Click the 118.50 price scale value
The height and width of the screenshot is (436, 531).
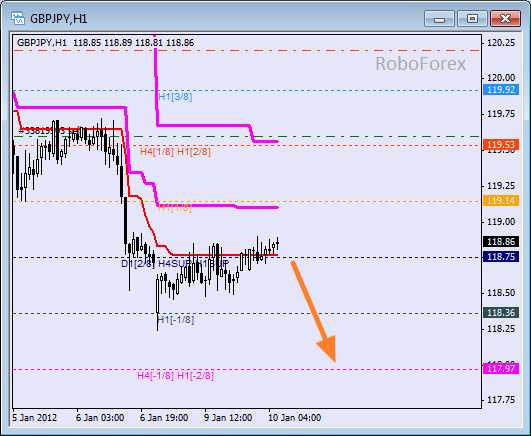coord(501,293)
